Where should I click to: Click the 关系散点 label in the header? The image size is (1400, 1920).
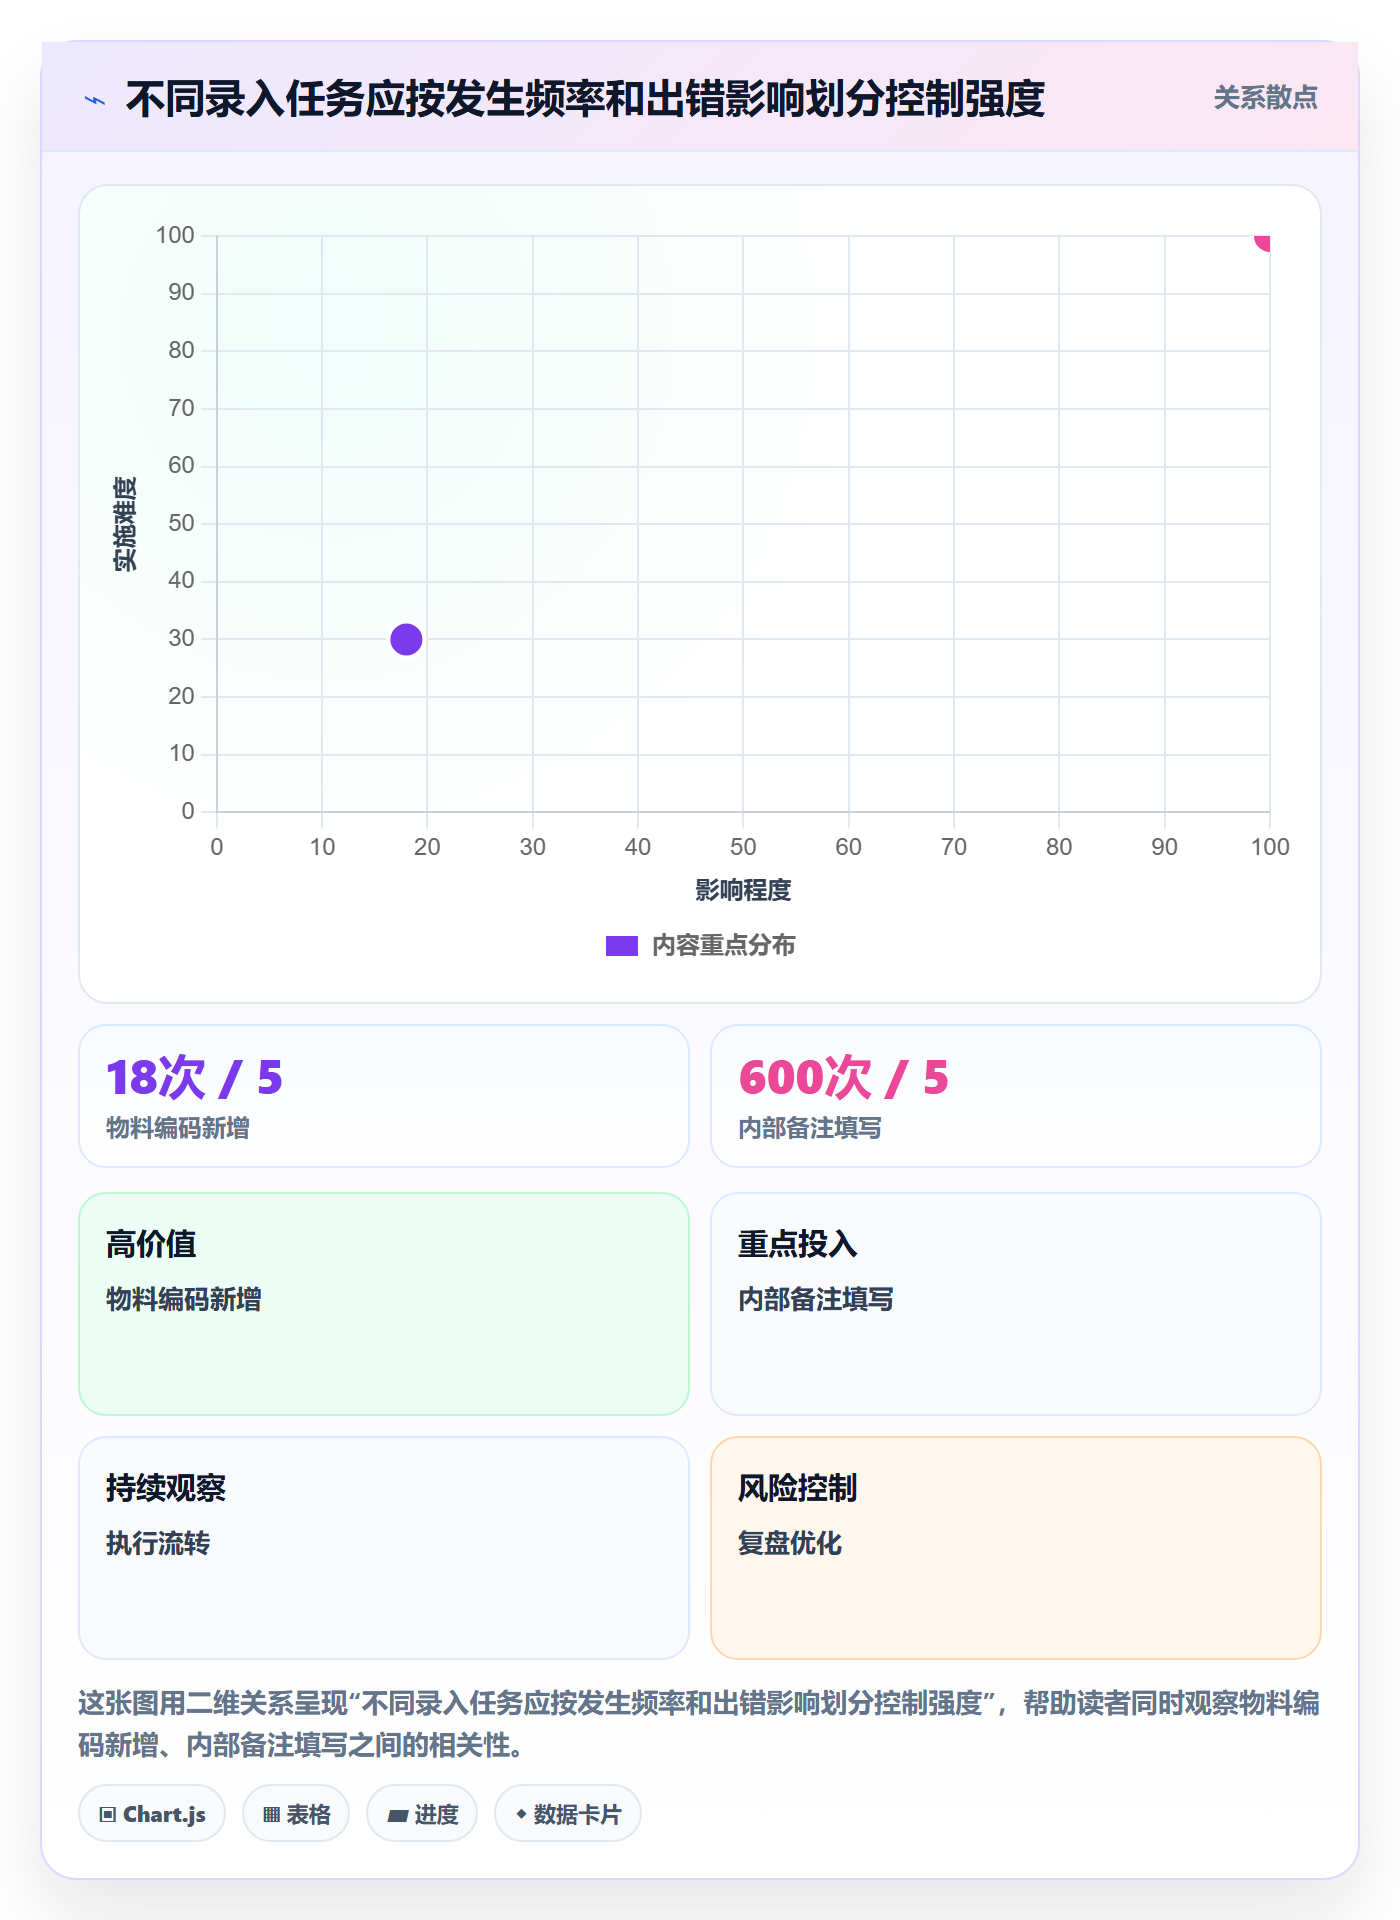pos(1265,98)
